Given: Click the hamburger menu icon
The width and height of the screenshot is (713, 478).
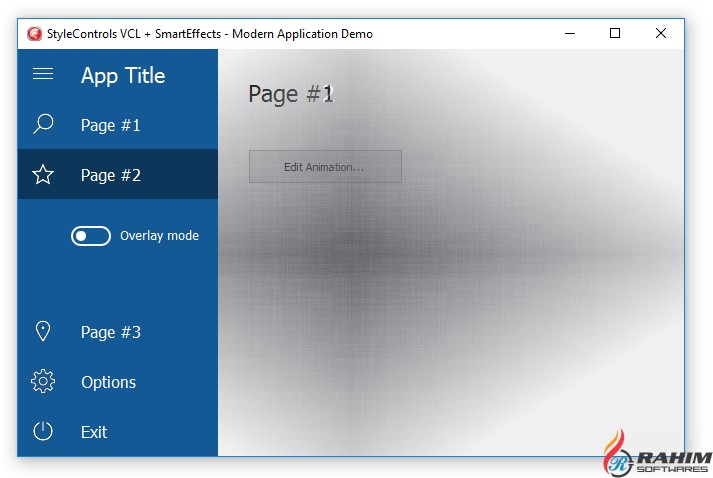Looking at the screenshot, I should click(43, 75).
